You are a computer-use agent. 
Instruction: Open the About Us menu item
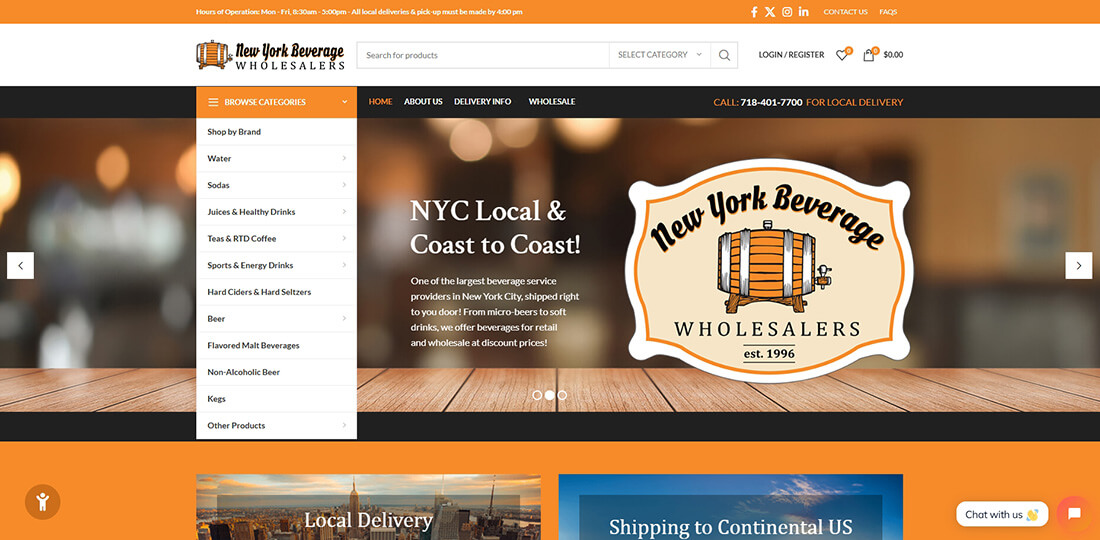pyautogui.click(x=423, y=102)
